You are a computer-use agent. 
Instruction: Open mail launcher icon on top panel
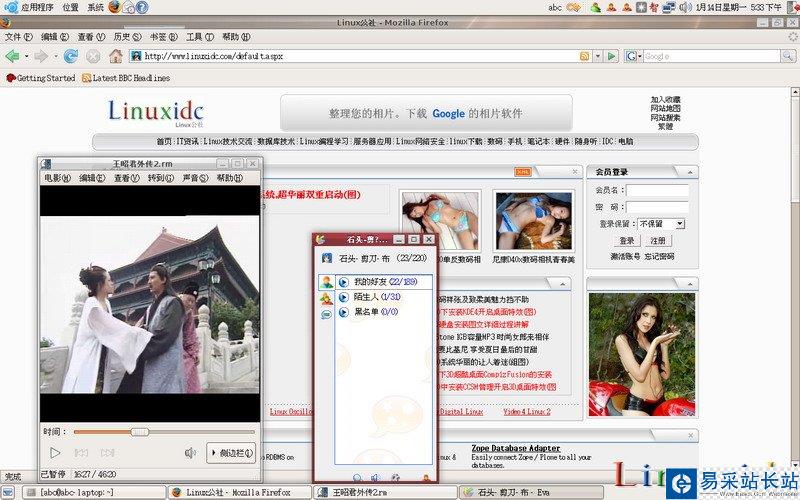pyautogui.click(x=129, y=7)
